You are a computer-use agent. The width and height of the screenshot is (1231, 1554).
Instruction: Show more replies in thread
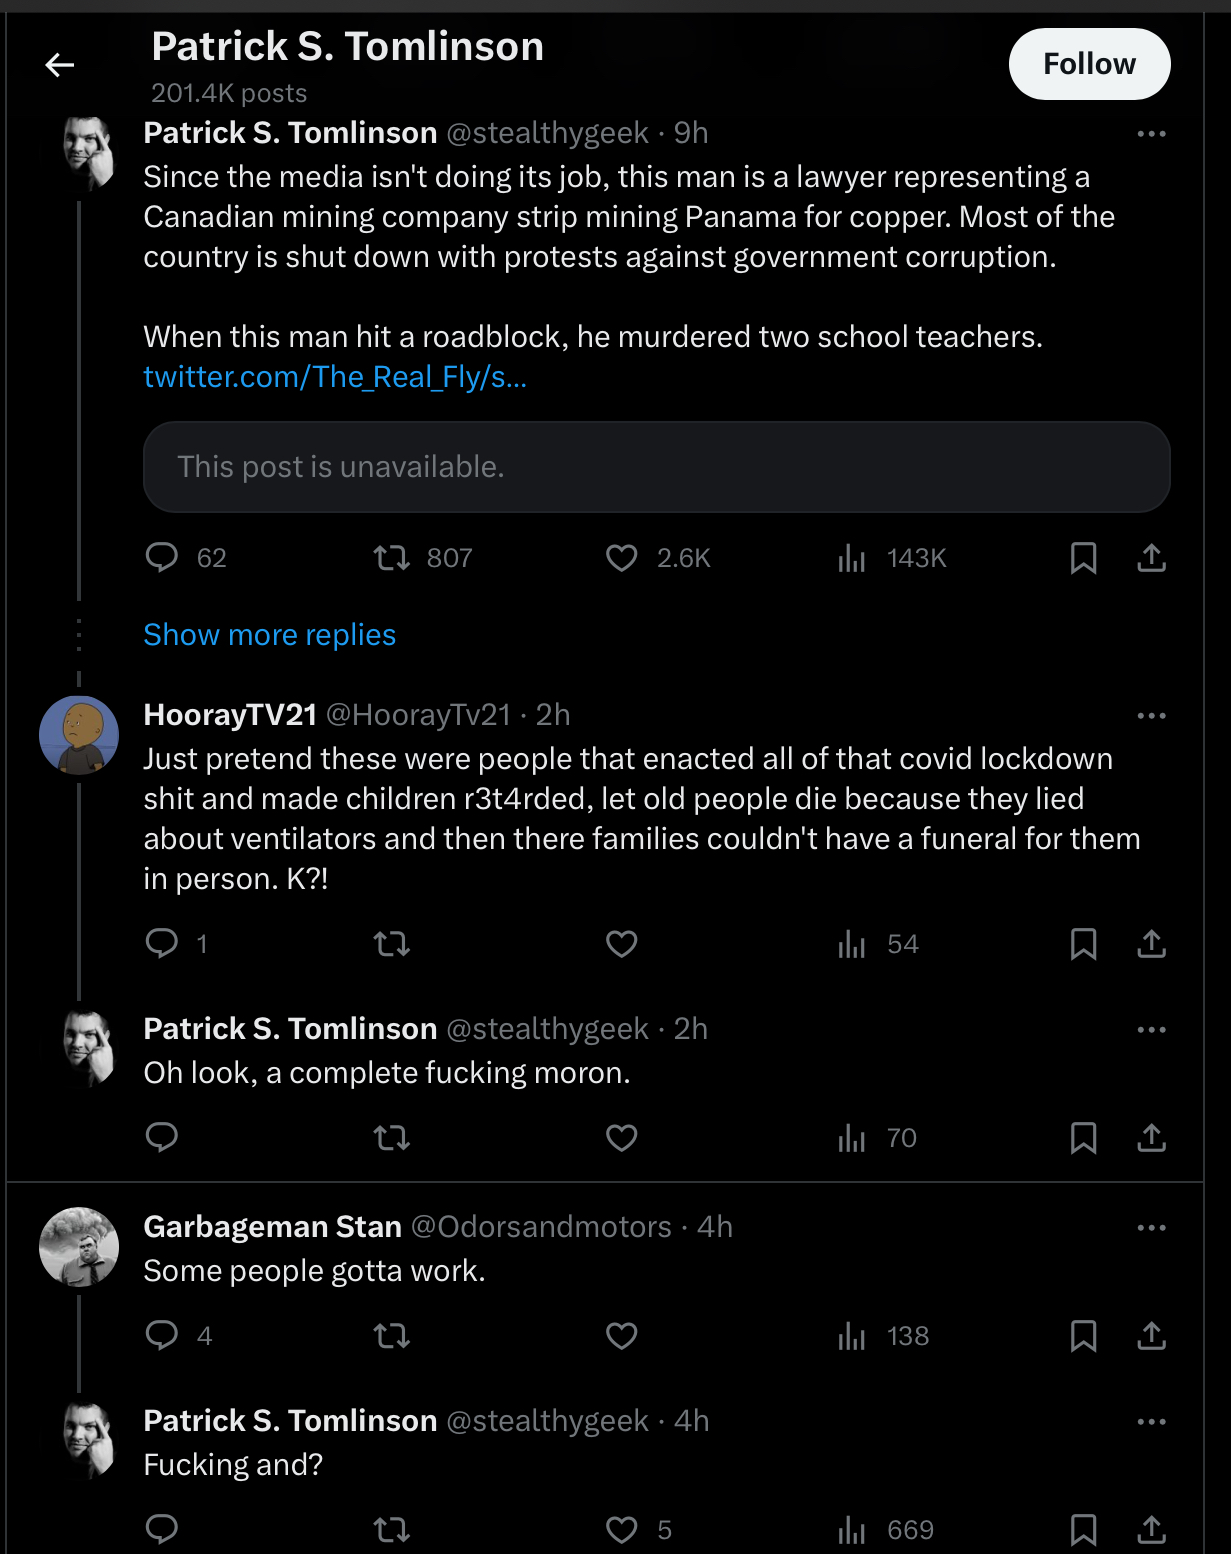[x=270, y=634]
